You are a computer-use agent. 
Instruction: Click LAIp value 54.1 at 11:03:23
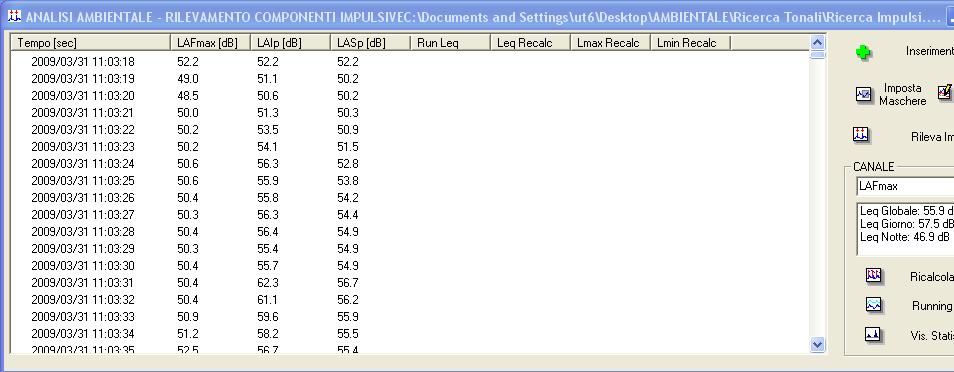(x=268, y=147)
